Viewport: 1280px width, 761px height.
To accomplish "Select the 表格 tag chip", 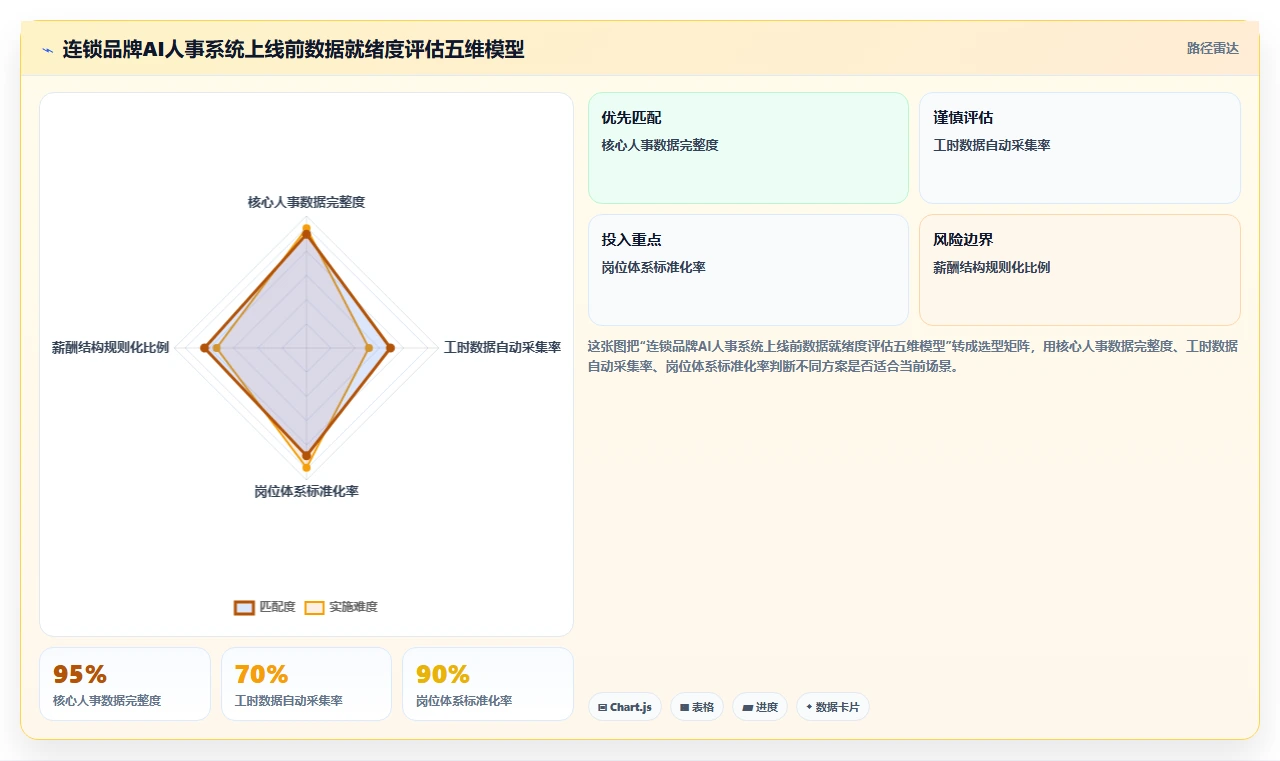I will tap(697, 707).
